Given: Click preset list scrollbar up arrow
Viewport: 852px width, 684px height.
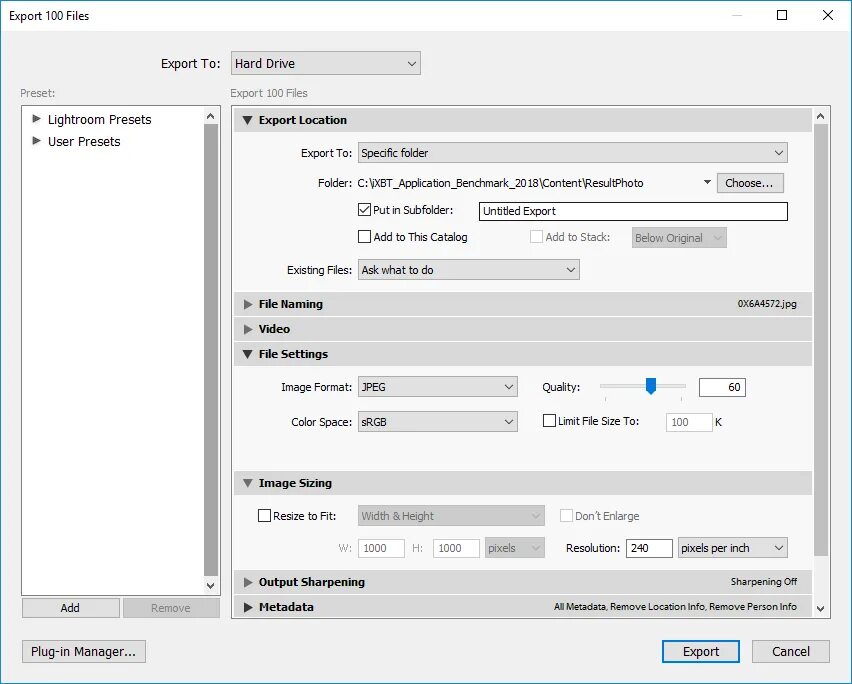Looking at the screenshot, I should click(211, 116).
